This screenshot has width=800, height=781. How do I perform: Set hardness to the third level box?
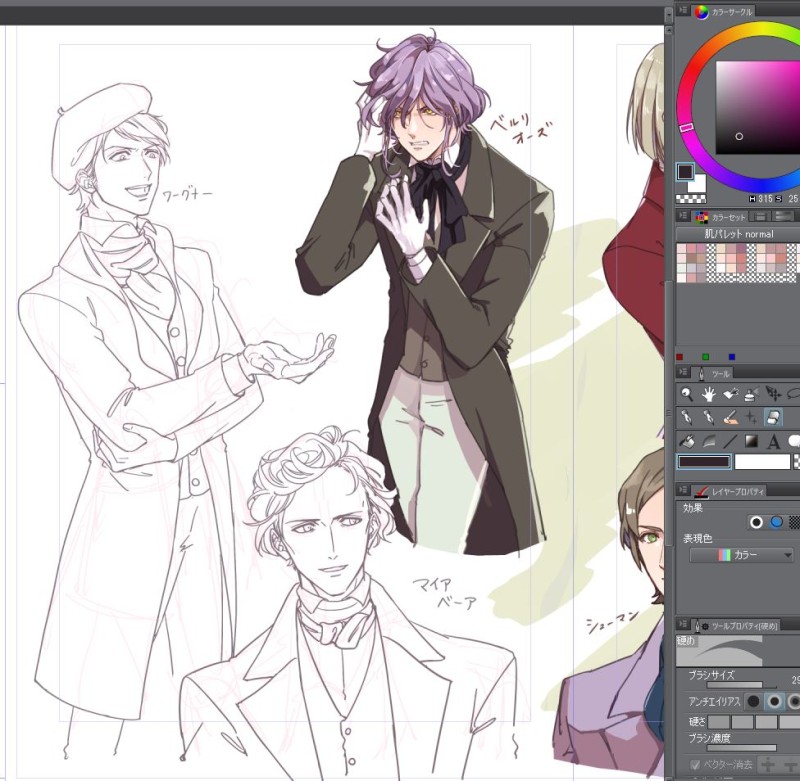point(766,722)
